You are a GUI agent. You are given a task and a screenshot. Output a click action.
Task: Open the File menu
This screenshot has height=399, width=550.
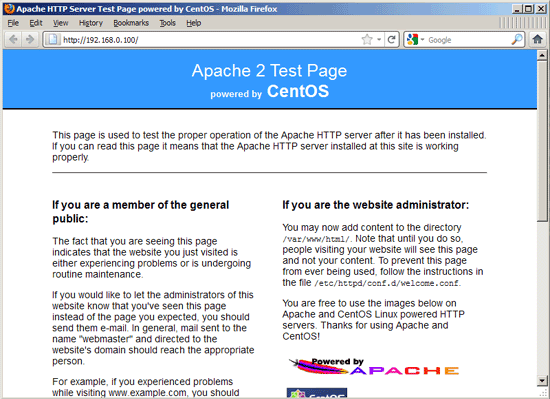click(13, 23)
